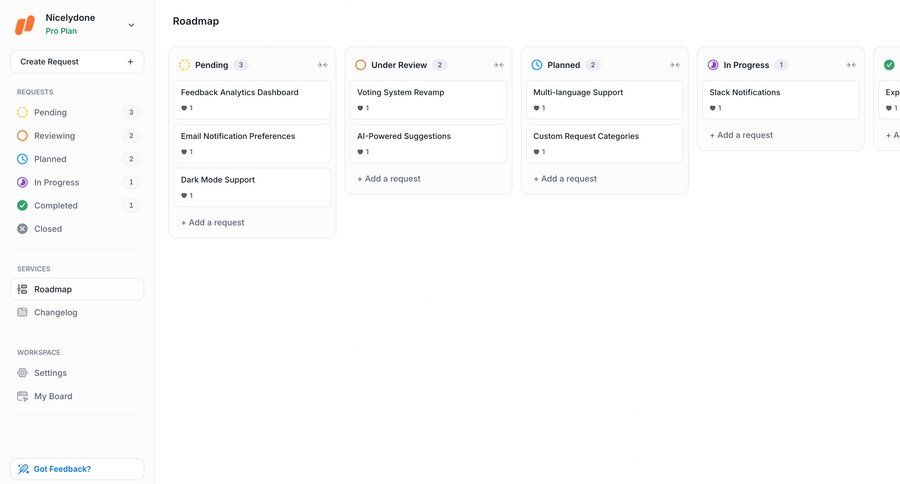
Task: Toggle the vote on Slack Notifications
Action: (x=714, y=108)
